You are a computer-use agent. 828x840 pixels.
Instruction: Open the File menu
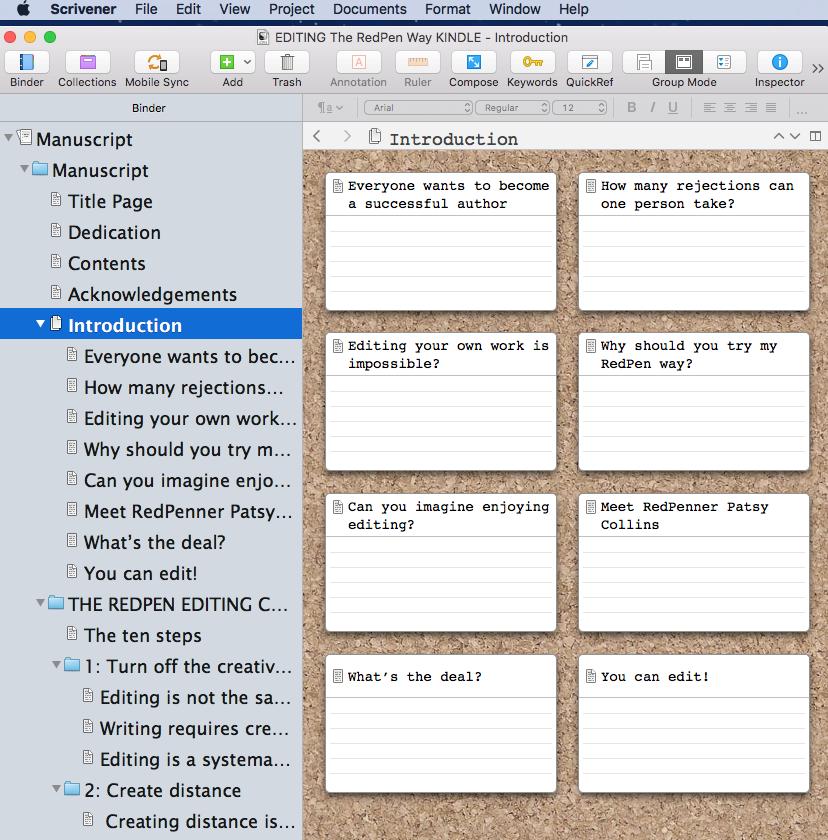pyautogui.click(x=146, y=9)
